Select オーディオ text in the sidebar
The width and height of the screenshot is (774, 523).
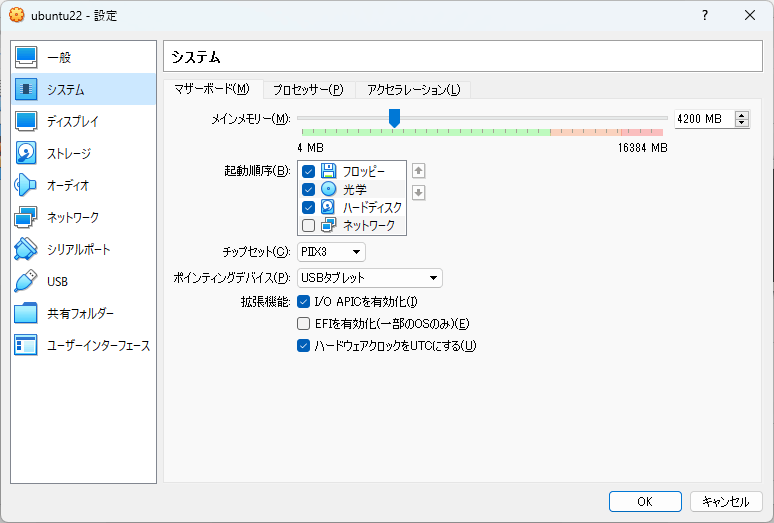click(x=68, y=186)
